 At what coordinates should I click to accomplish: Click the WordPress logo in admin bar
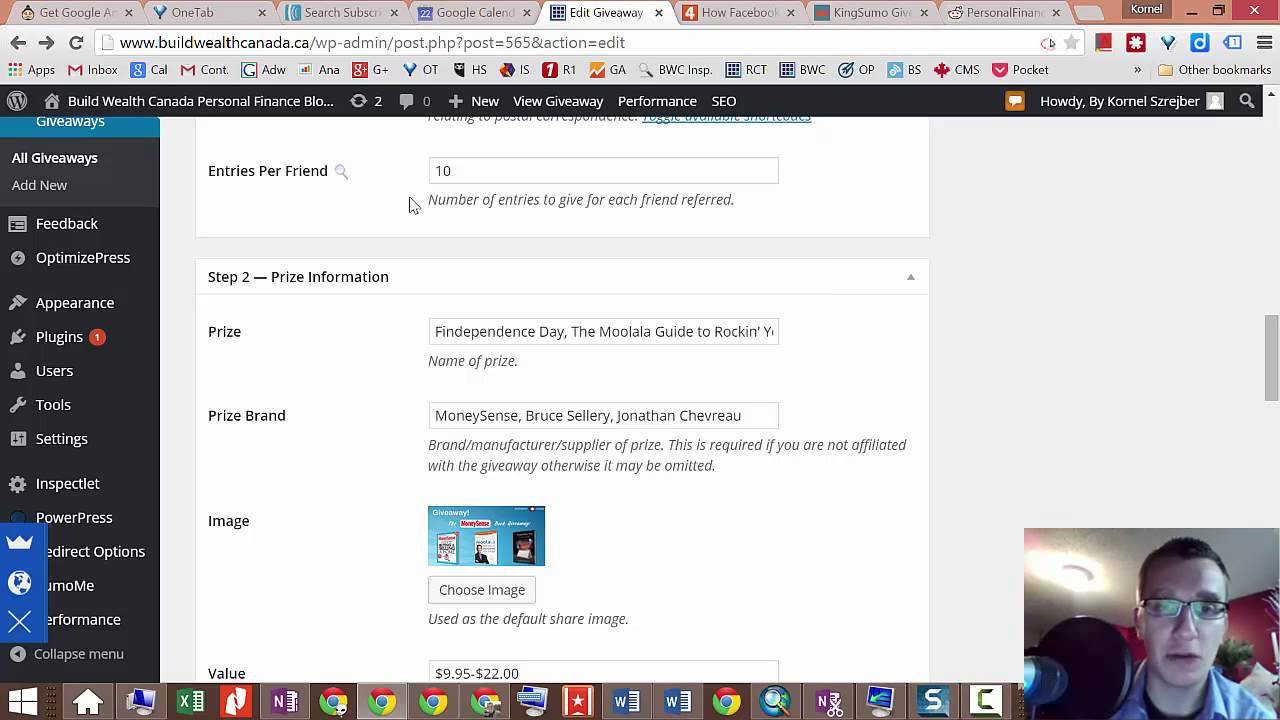coord(17,101)
